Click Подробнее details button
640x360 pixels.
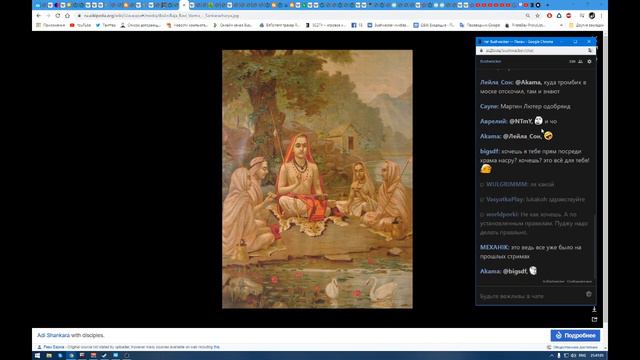[575, 335]
